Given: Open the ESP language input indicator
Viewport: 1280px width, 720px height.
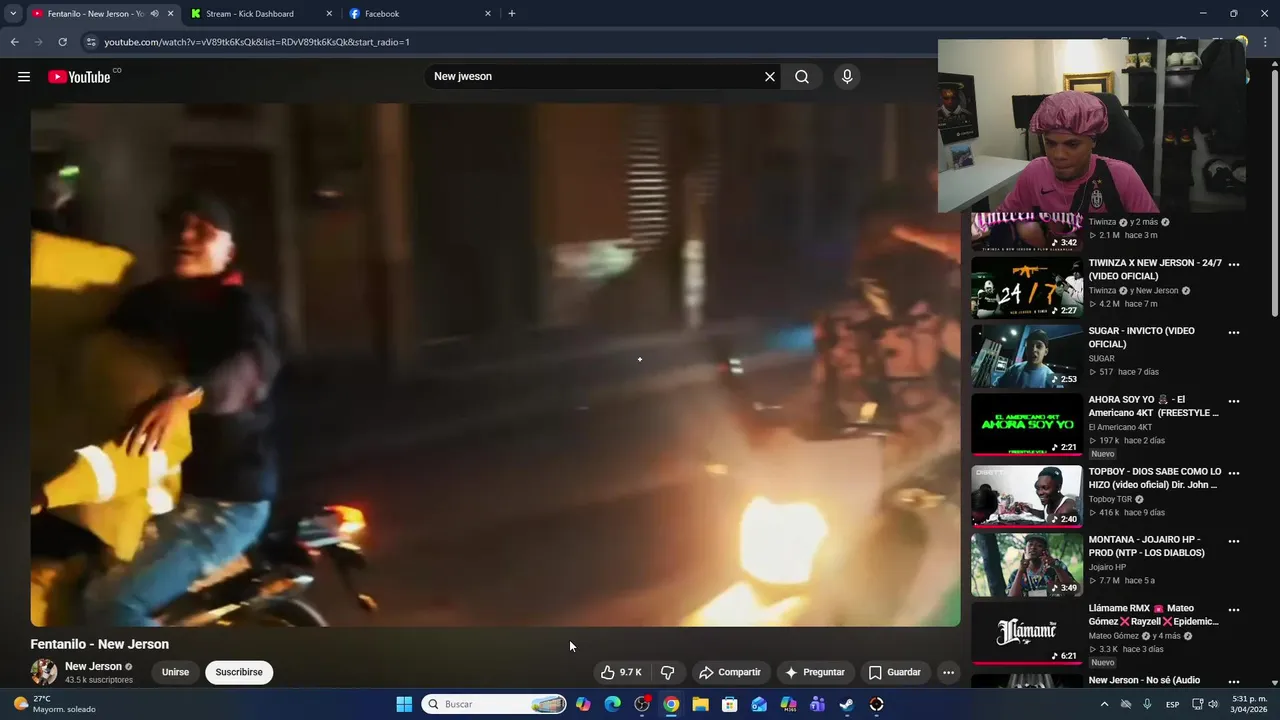Looking at the screenshot, I should click(x=1172, y=704).
